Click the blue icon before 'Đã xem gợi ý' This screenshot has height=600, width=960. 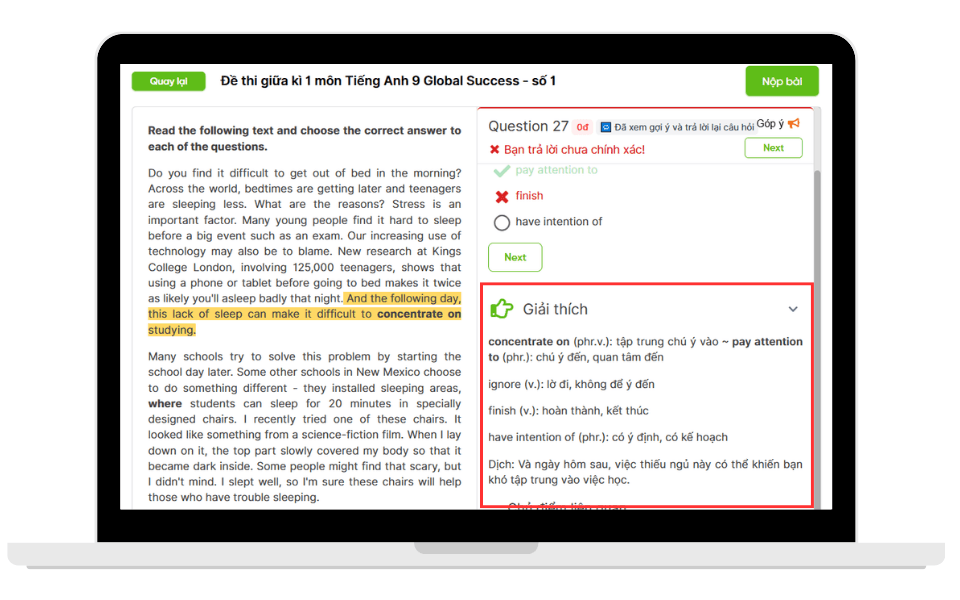point(606,127)
